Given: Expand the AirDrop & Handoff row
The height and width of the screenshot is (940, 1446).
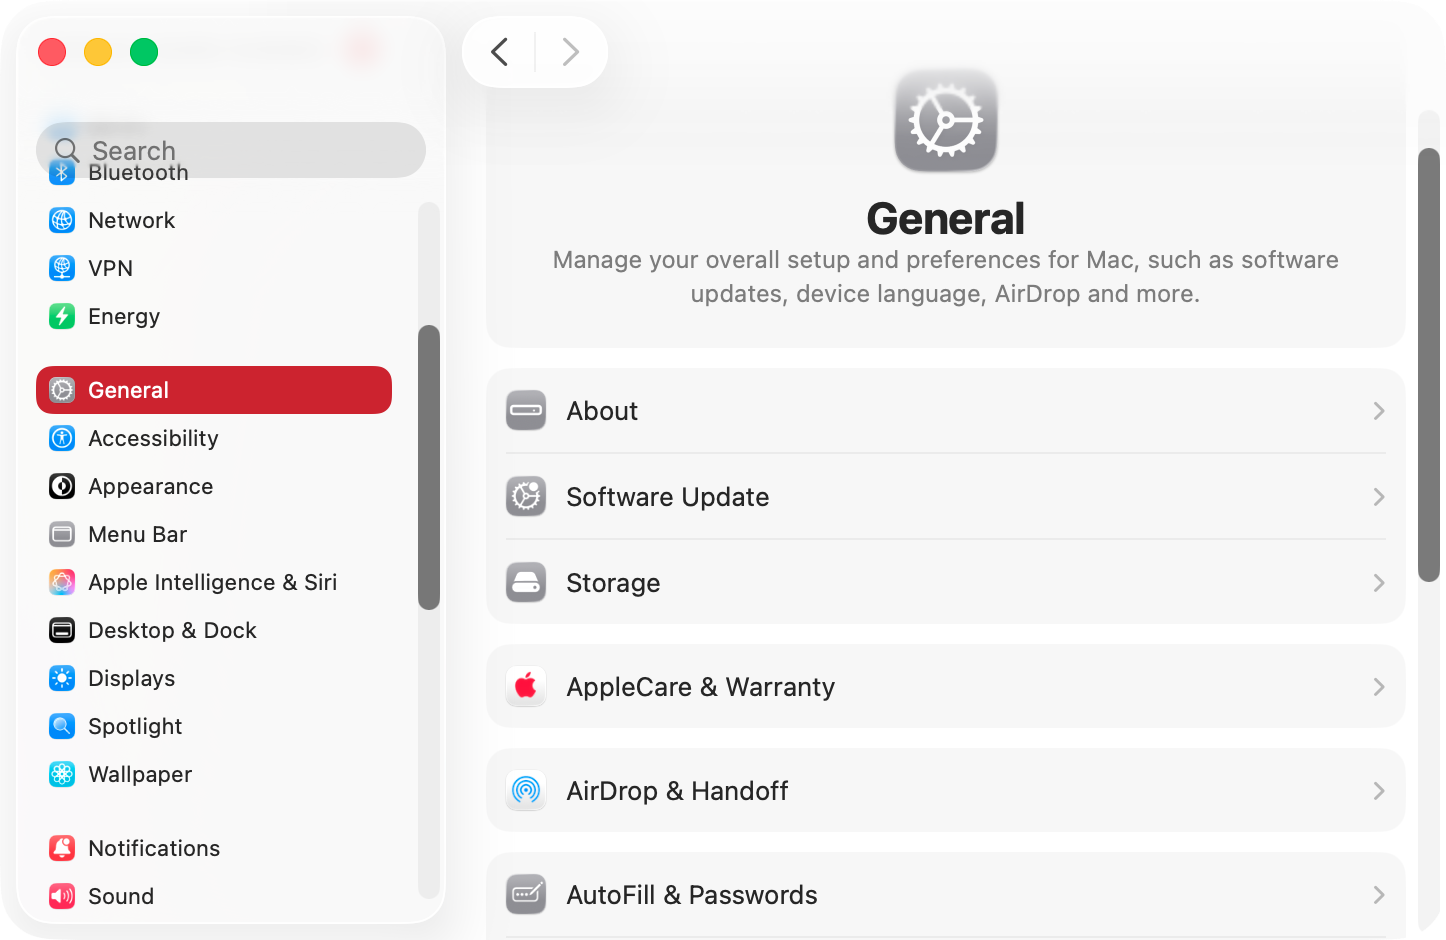Looking at the screenshot, I should point(945,790).
